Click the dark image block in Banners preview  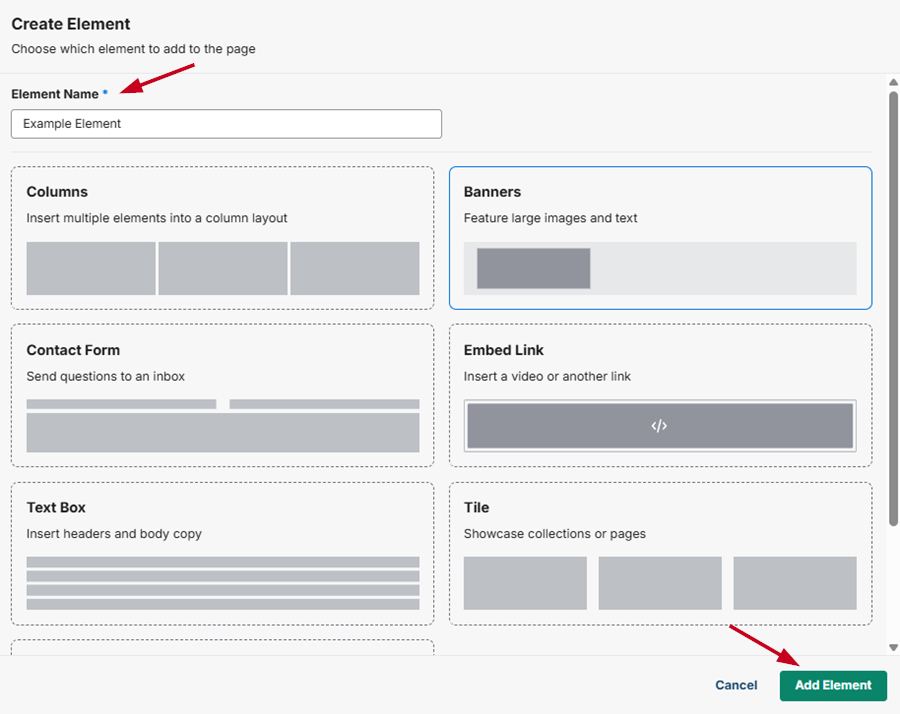[x=533, y=268]
